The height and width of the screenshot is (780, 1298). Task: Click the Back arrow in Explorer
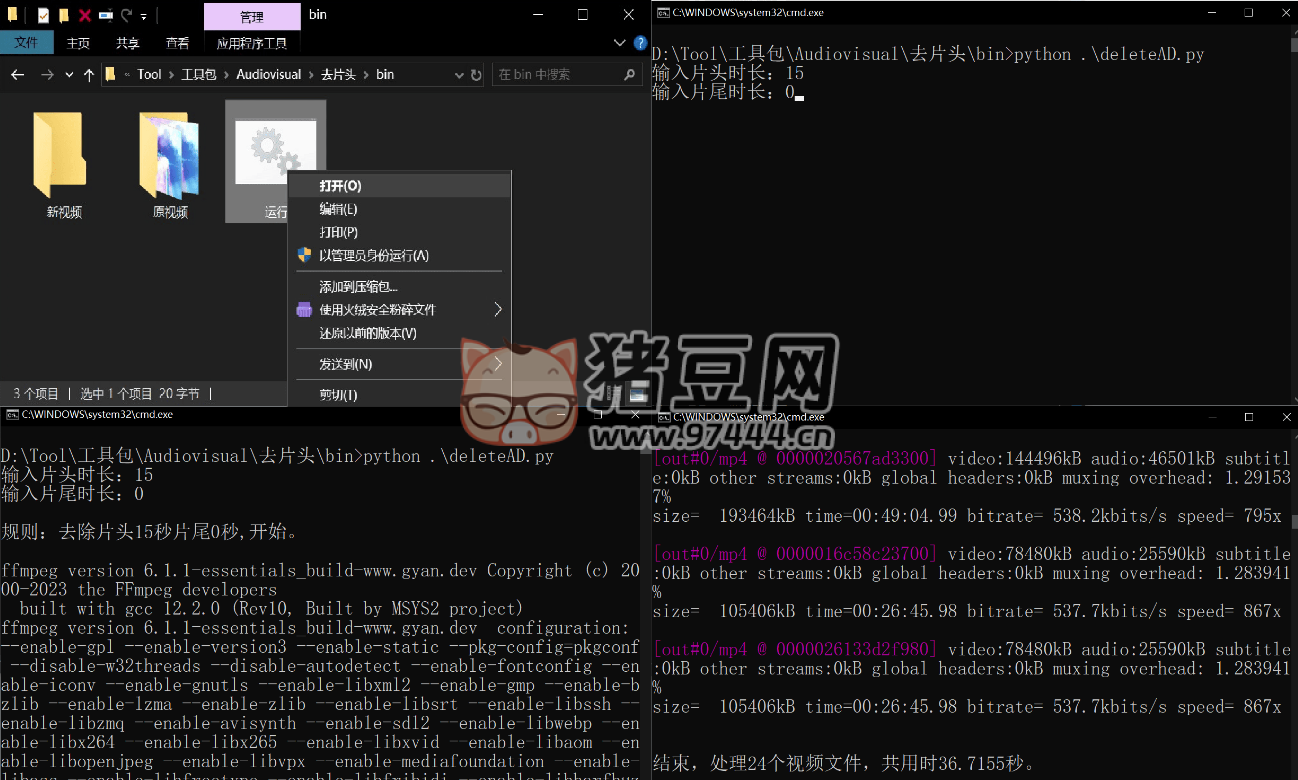17,75
